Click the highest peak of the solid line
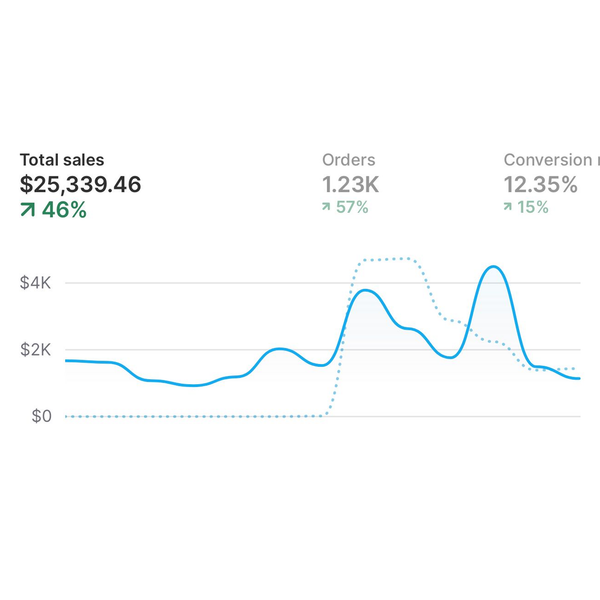 pos(492,267)
